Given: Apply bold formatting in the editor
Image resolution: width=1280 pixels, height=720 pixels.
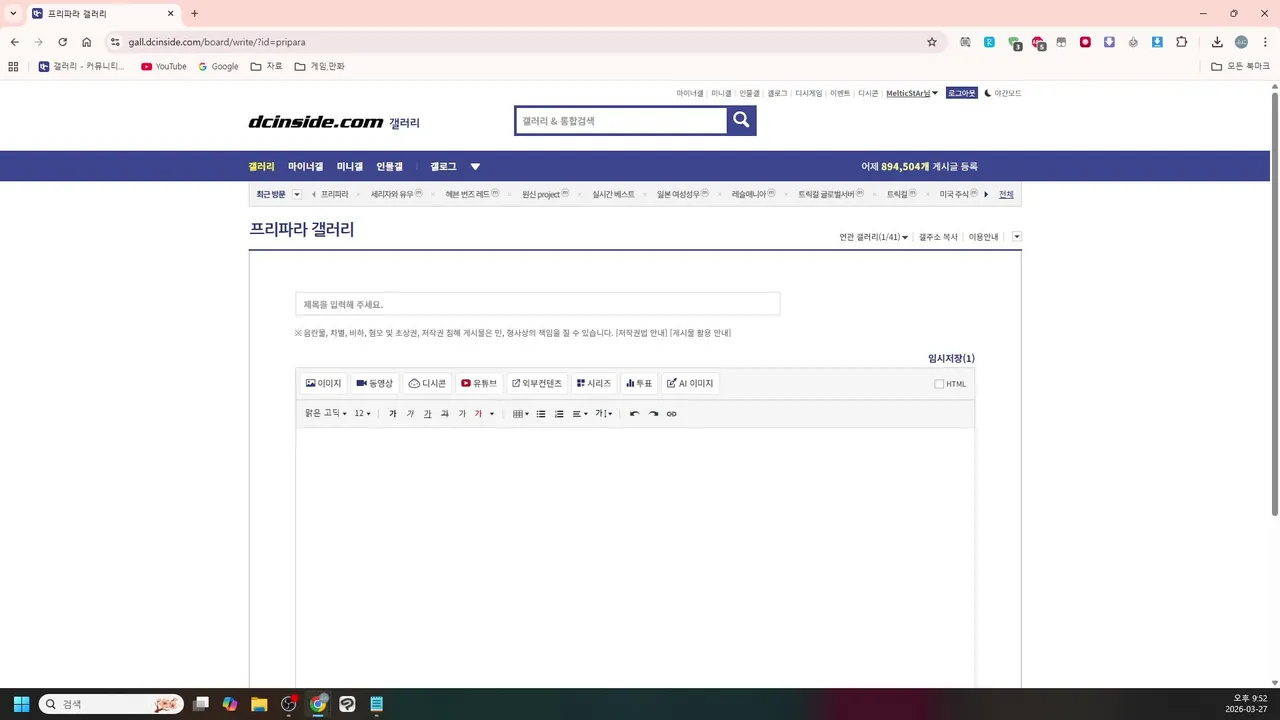Looking at the screenshot, I should 393,414.
